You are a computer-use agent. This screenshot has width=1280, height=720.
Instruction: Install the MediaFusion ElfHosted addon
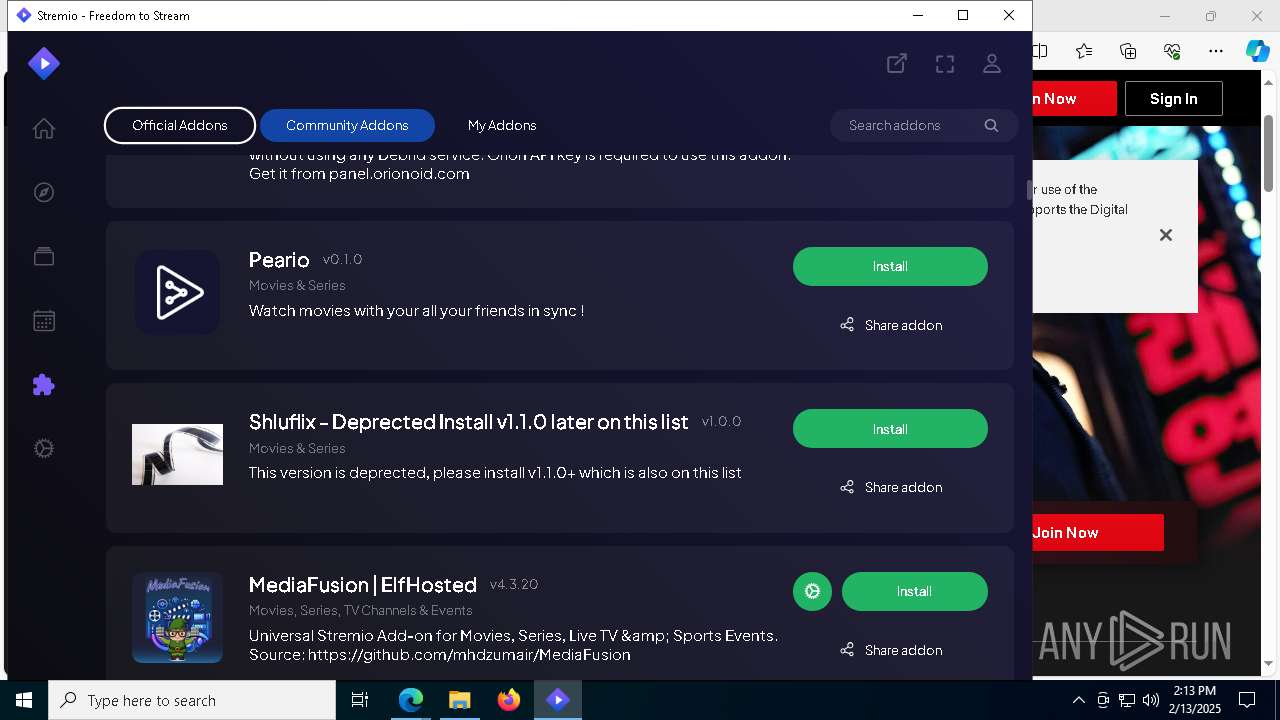click(x=914, y=591)
